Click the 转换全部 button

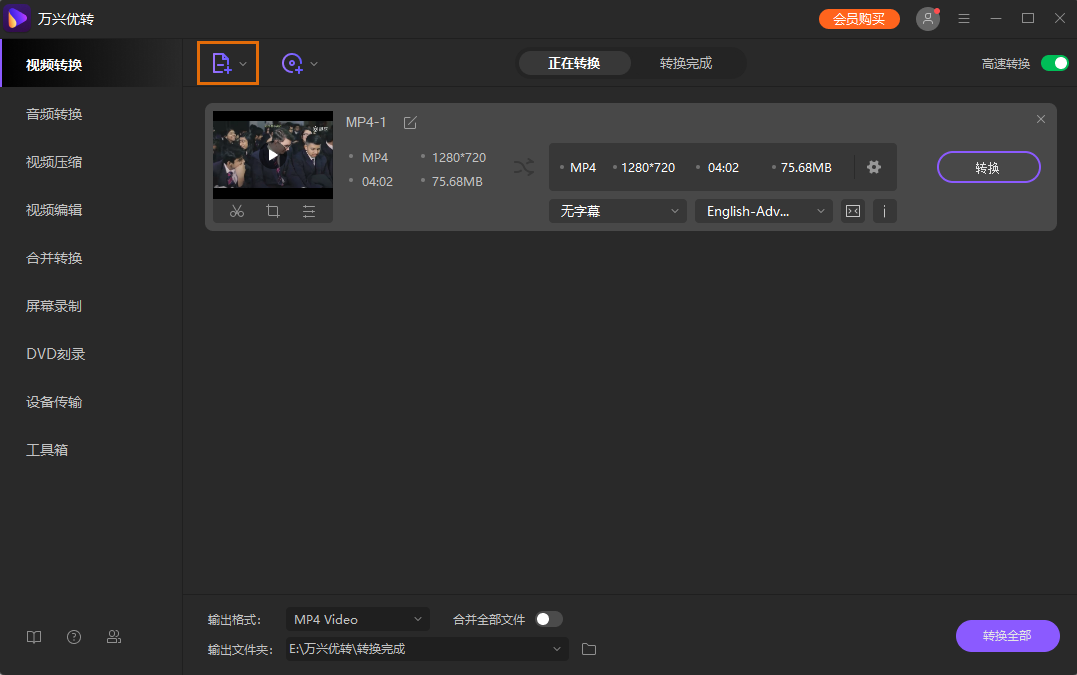coord(1007,636)
